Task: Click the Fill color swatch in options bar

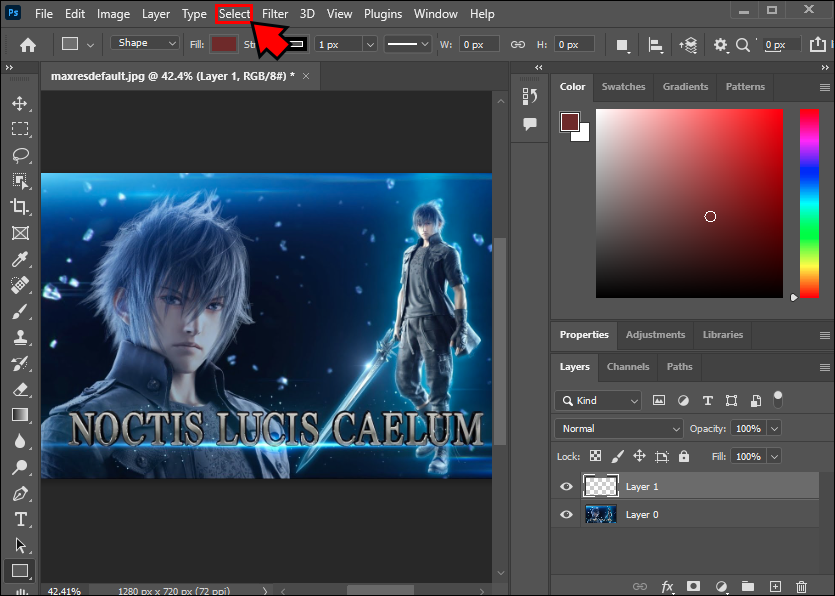Action: tap(224, 44)
